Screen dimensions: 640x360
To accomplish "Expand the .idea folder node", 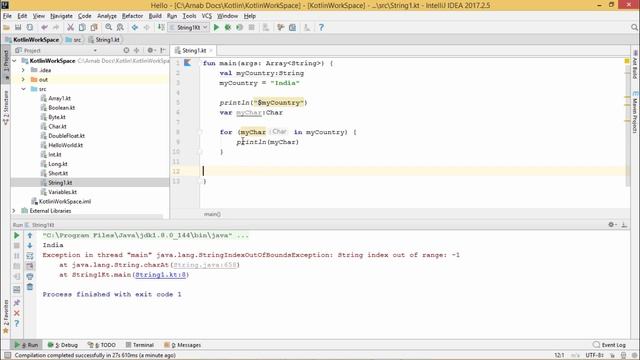I will [23, 70].
